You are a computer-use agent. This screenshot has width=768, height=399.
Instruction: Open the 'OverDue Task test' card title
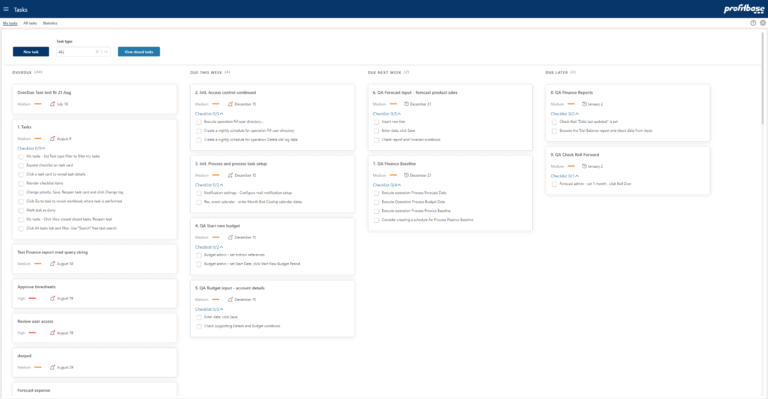point(44,93)
